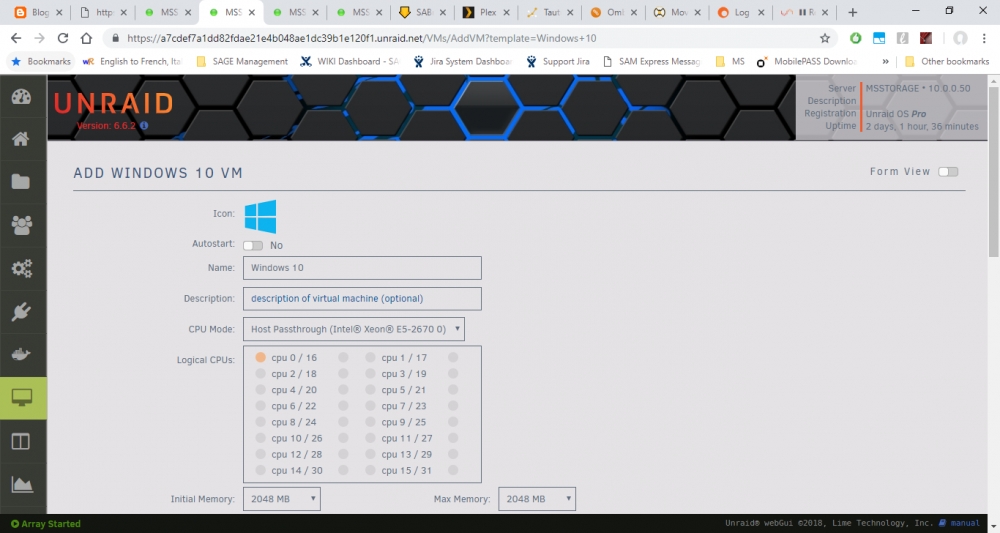Open the MobilePASS Download bookmark
The image size is (1000, 533).
pos(806,61)
